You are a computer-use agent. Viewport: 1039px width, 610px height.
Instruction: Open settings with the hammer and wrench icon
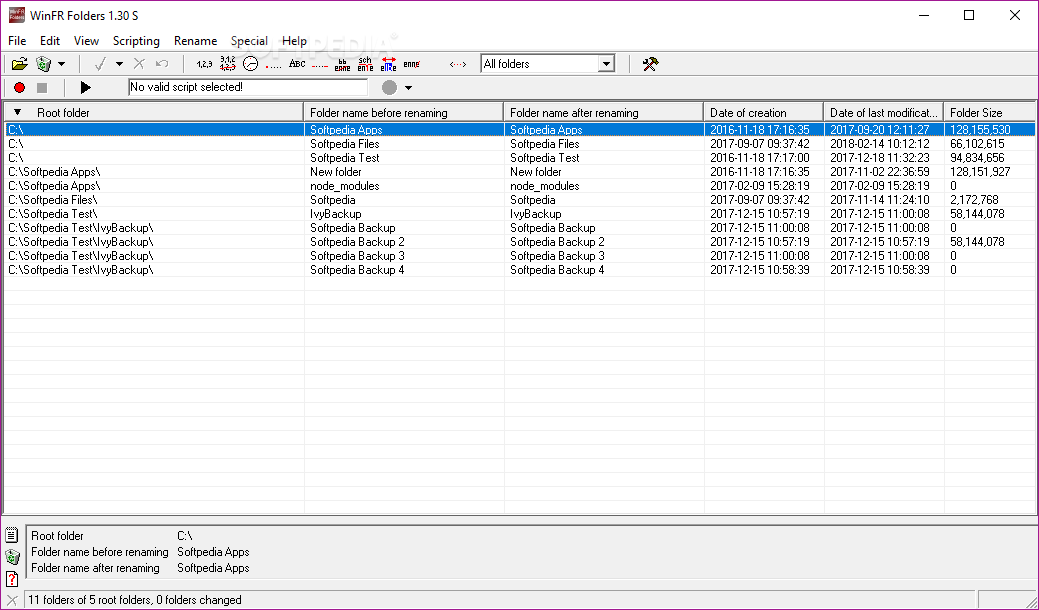(x=651, y=64)
